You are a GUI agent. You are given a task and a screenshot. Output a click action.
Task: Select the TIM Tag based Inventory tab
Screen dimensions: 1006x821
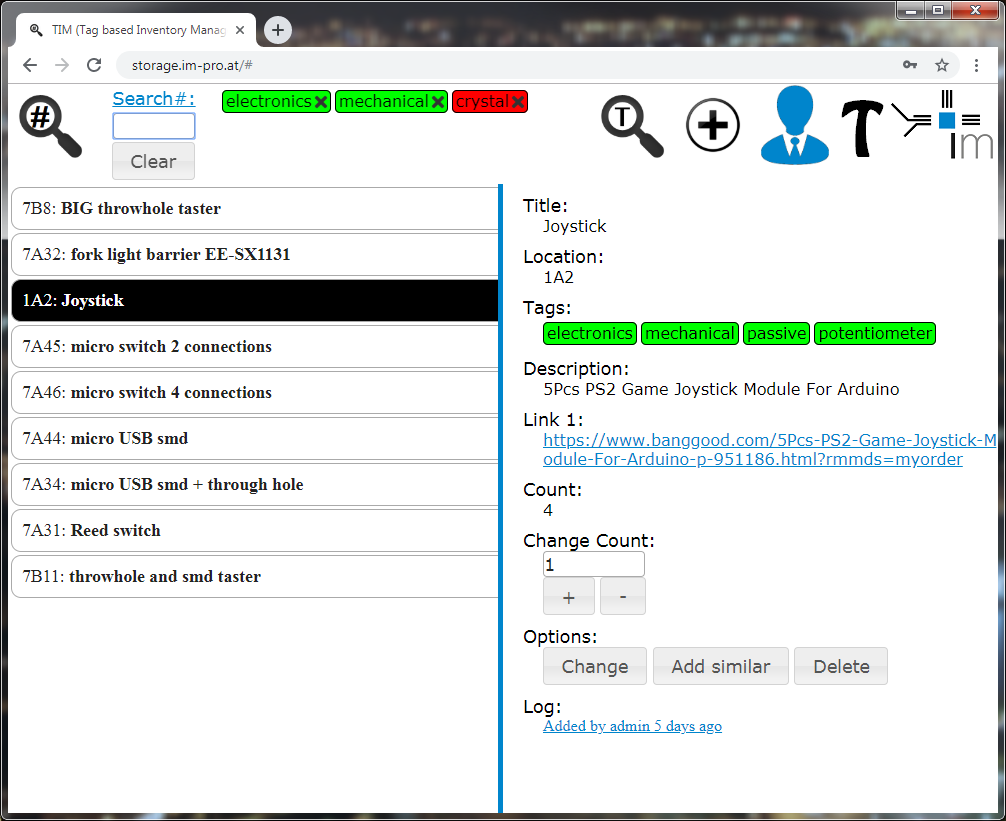point(136,30)
